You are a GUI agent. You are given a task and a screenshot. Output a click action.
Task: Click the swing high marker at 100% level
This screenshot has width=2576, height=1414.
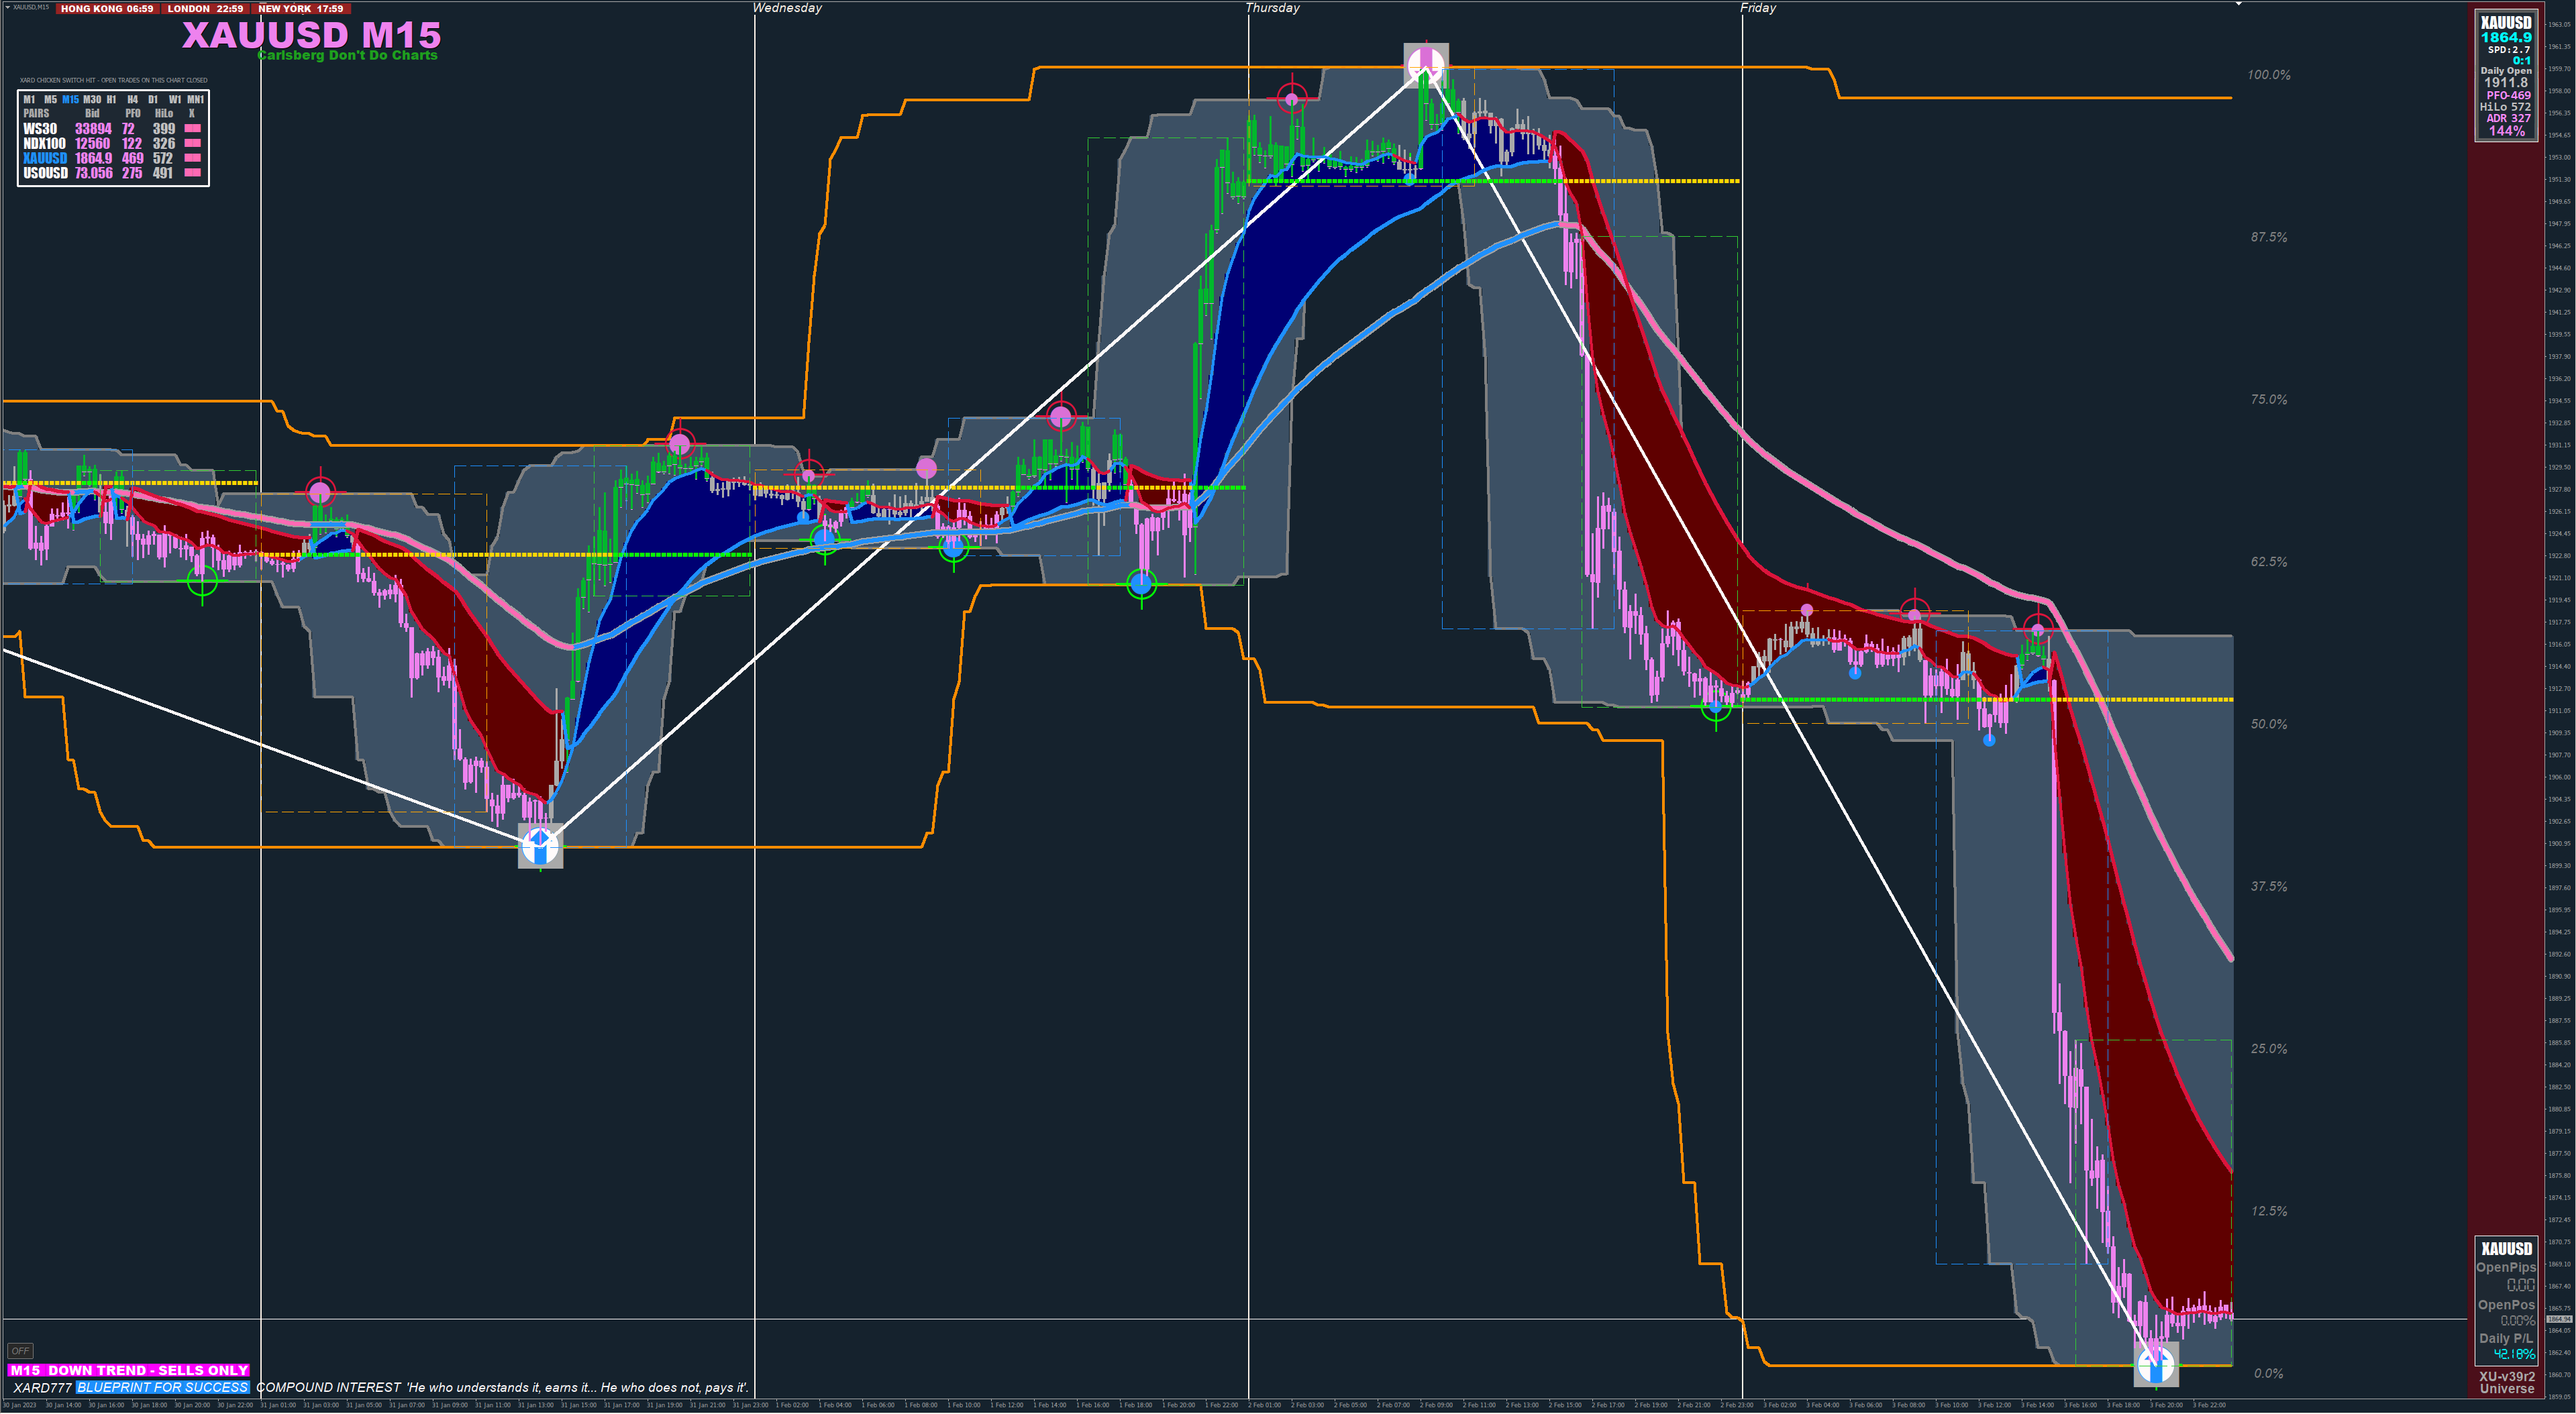tap(1425, 65)
